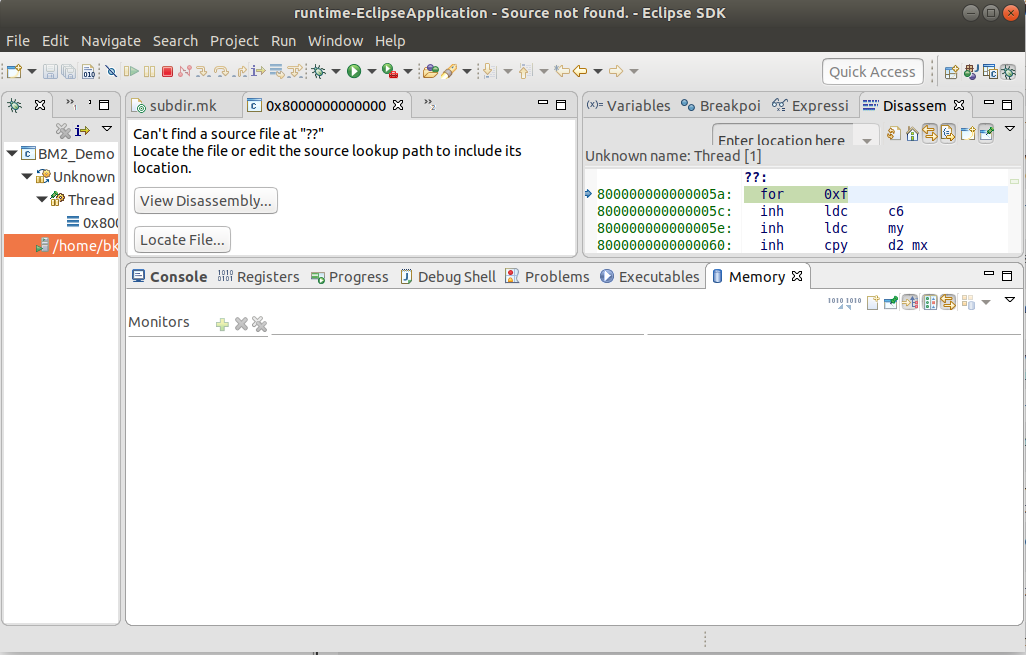This screenshot has height=655, width=1026.
Task: Open the External Tools dropdown arrow
Action: (x=408, y=71)
